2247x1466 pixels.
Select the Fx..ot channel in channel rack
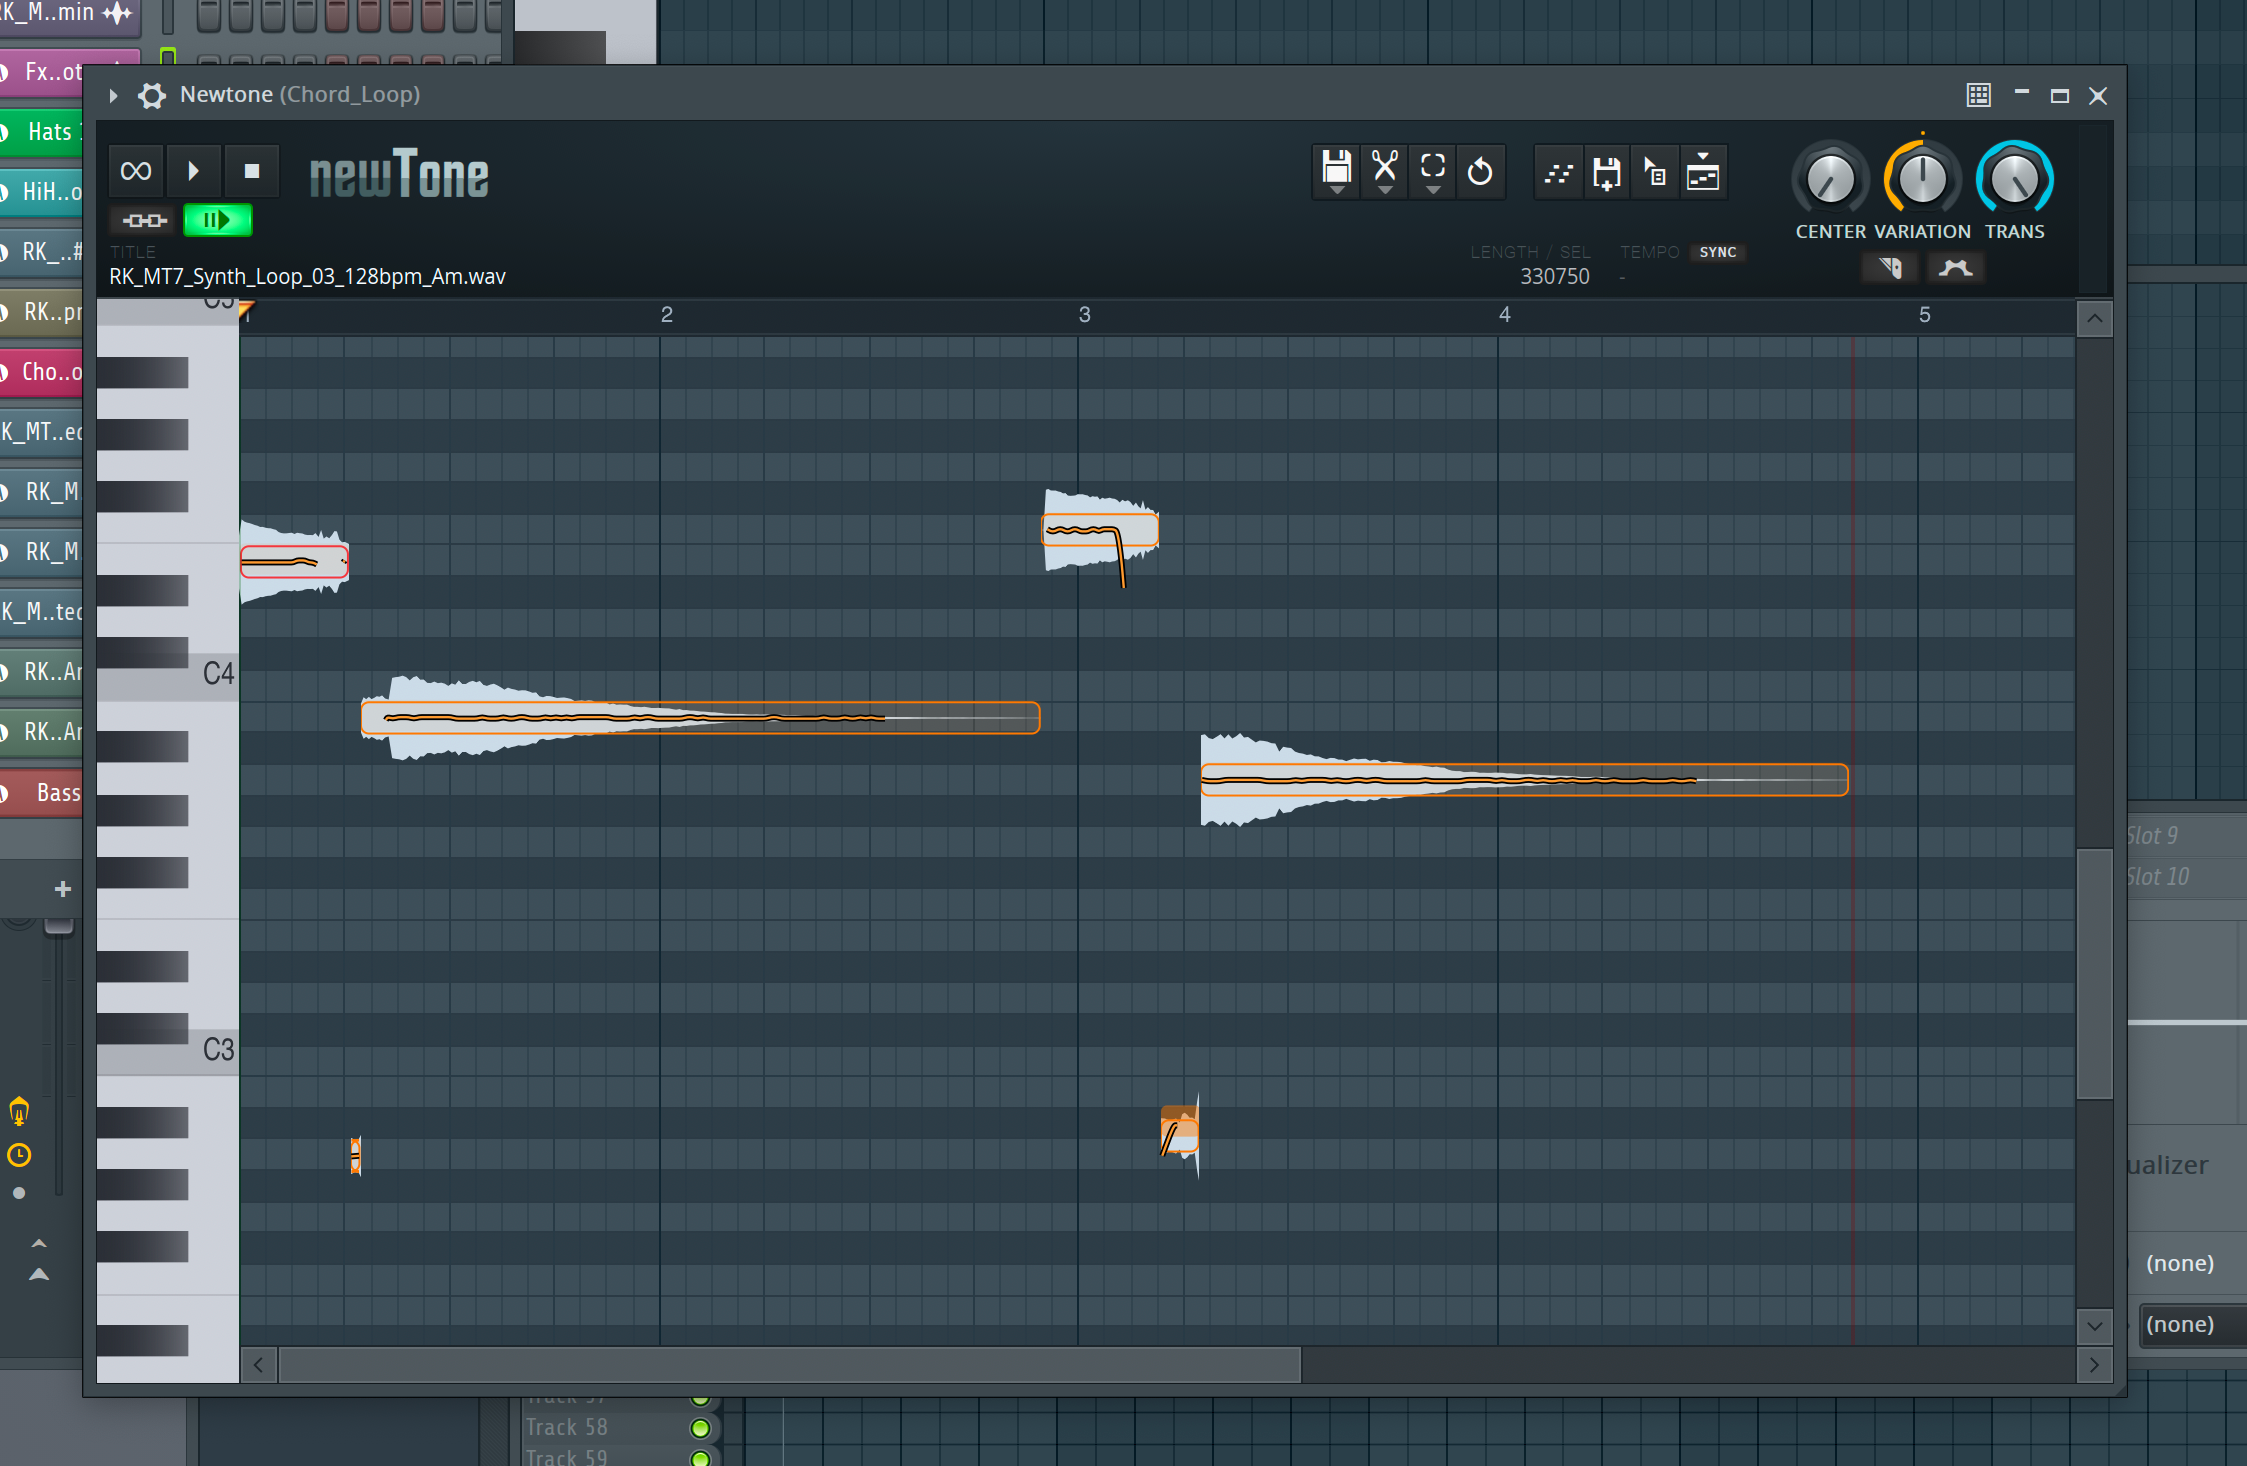click(x=42, y=72)
